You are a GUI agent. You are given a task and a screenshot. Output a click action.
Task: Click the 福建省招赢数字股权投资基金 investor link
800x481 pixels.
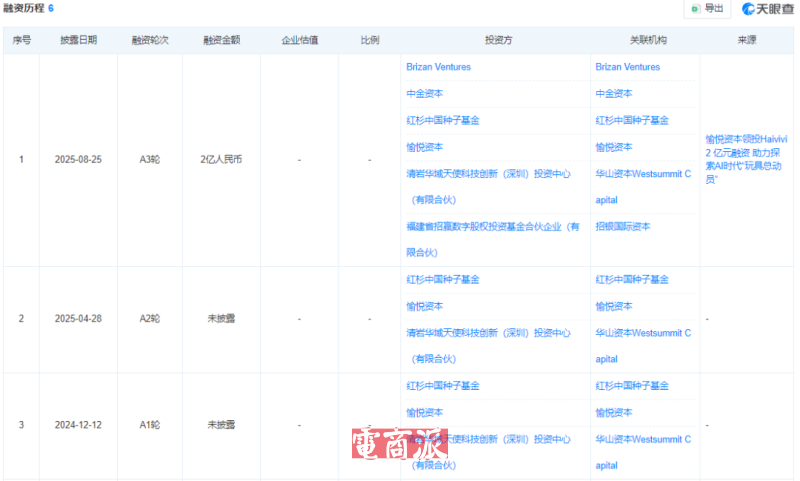coord(492,227)
